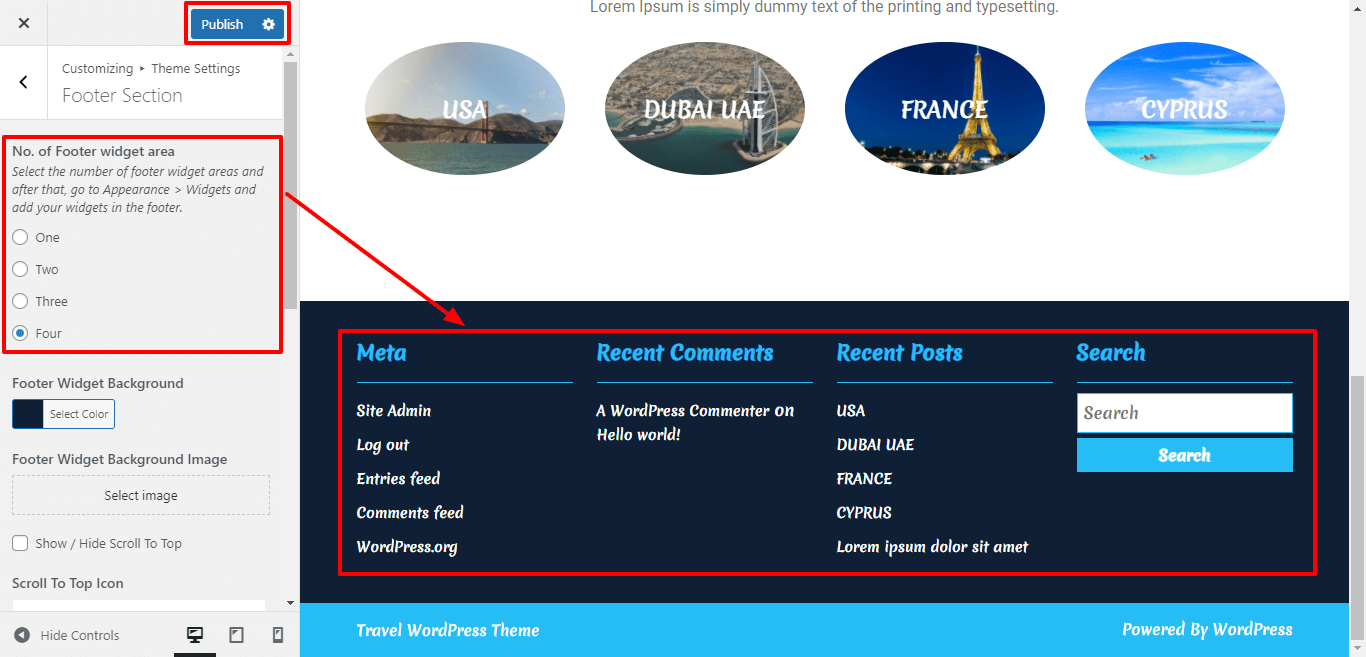Open publish settings gear icon
The height and width of the screenshot is (657, 1366).
point(268,24)
